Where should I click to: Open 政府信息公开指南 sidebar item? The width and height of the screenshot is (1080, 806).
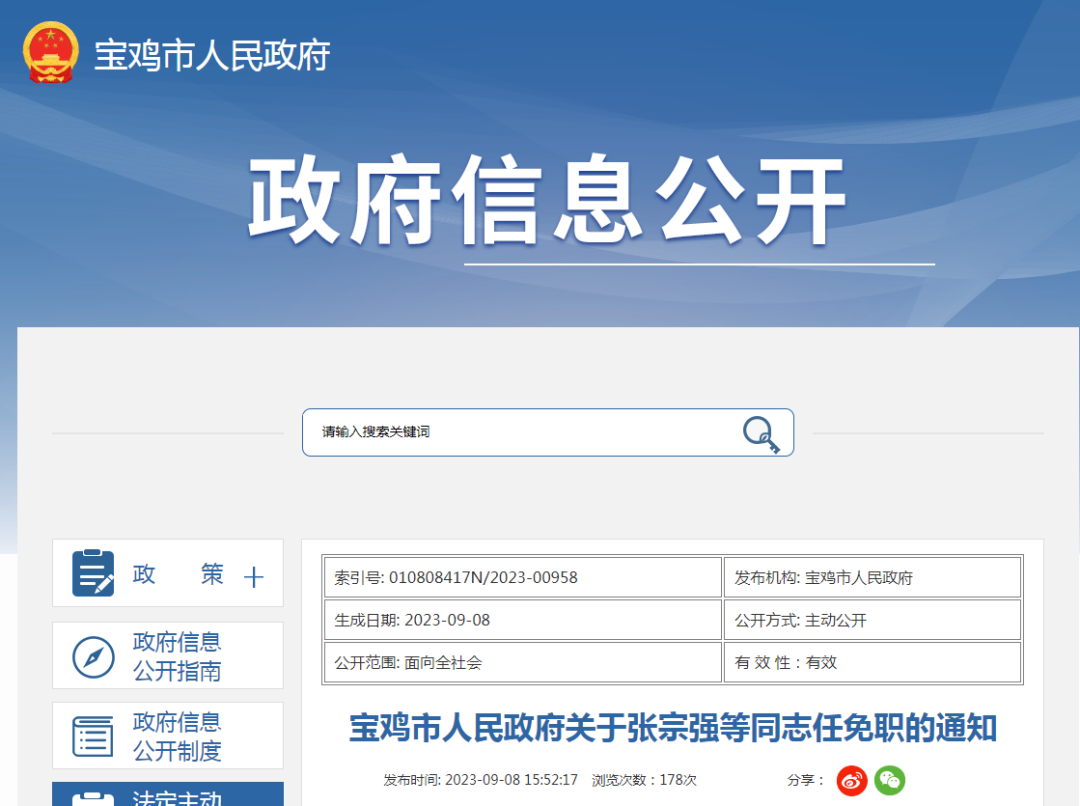(168, 655)
